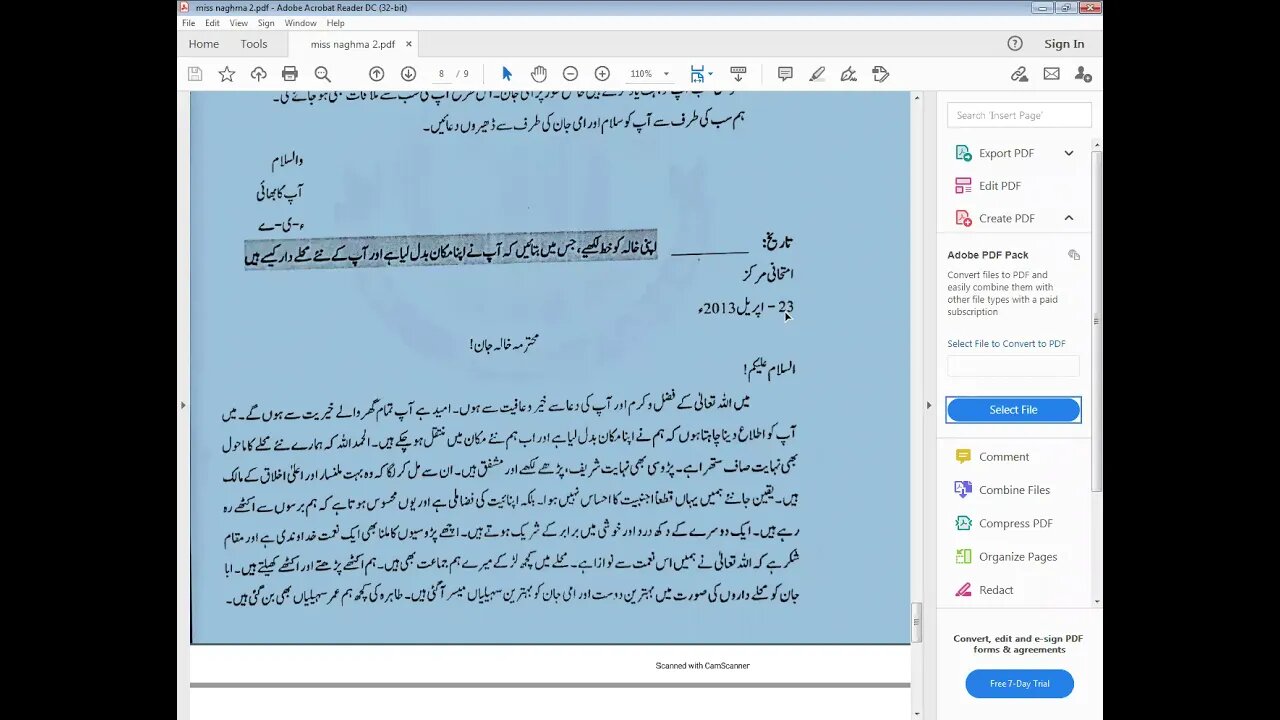Image resolution: width=1280 pixels, height=720 pixels.
Task: Click the stamp tool toolbar icon
Action: [x=880, y=74]
